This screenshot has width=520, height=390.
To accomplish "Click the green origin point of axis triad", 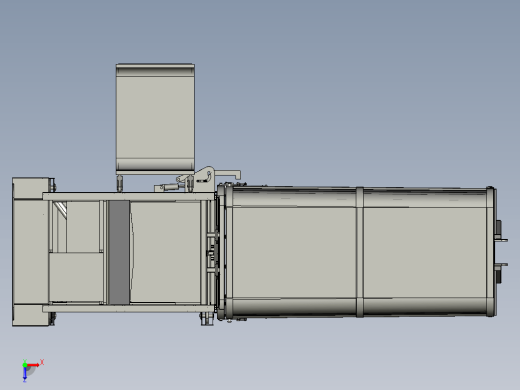I will coord(25,365).
